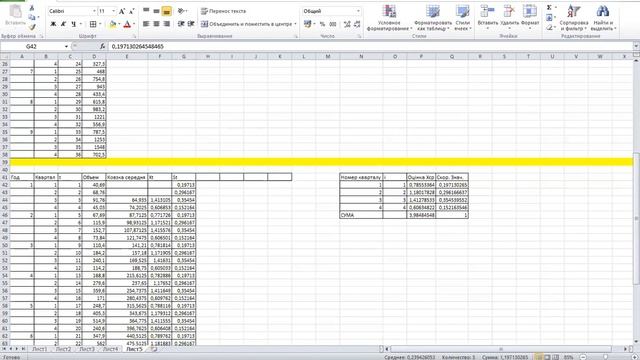Toggle align top vertical alignment
640x360 pixels.
(x=146, y=11)
